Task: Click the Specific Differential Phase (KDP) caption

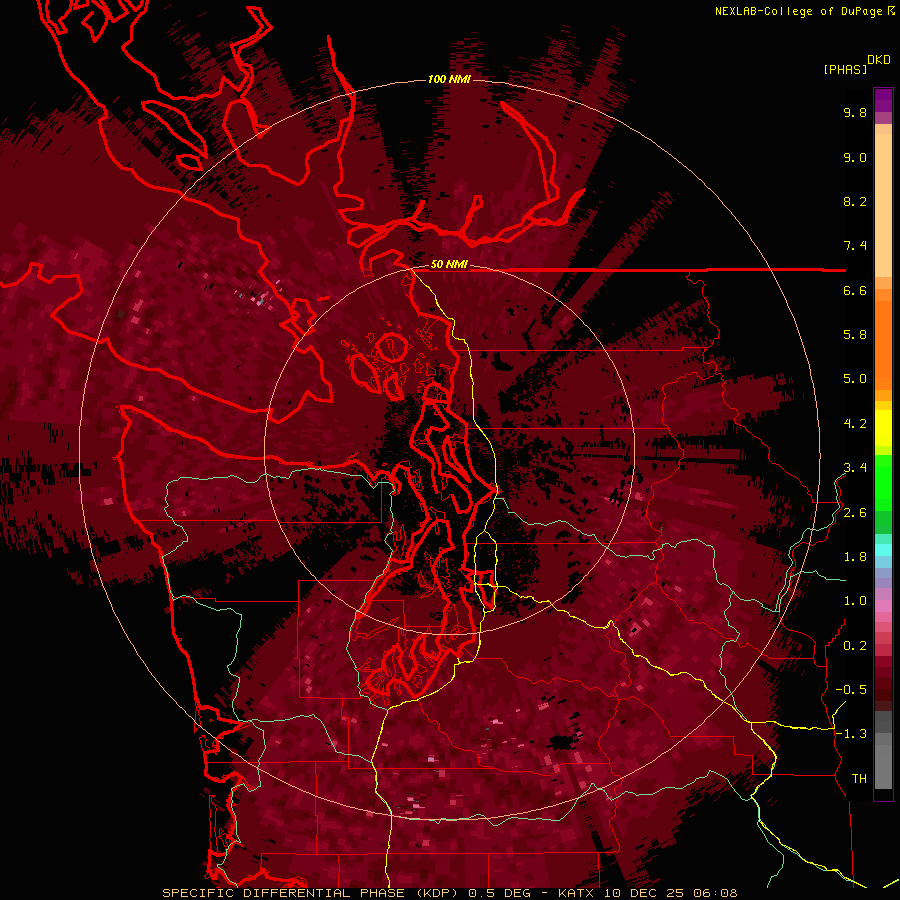Action: (x=312, y=893)
